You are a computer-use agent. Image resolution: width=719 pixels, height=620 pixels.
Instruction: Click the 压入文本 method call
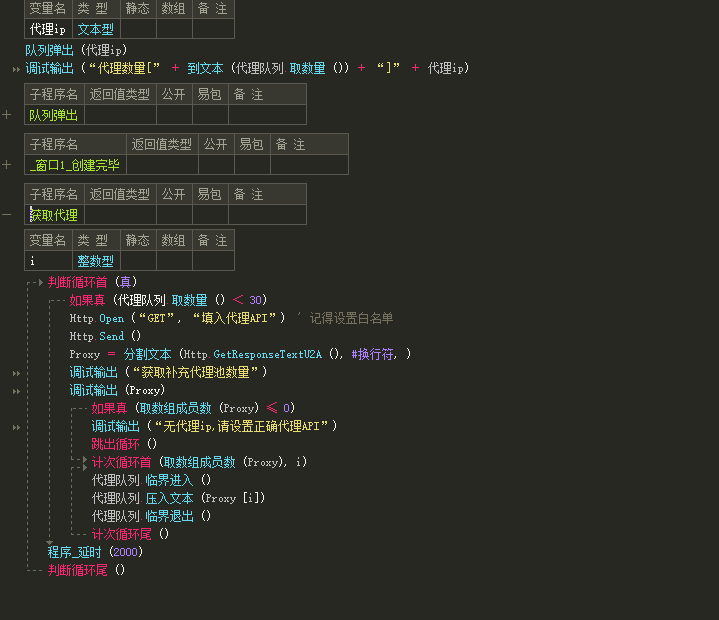169,498
